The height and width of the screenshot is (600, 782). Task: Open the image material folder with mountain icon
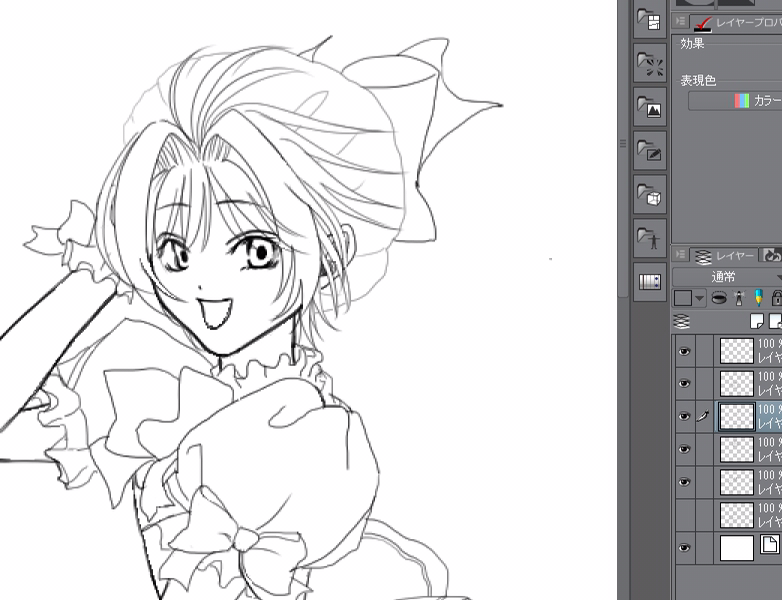[650, 107]
